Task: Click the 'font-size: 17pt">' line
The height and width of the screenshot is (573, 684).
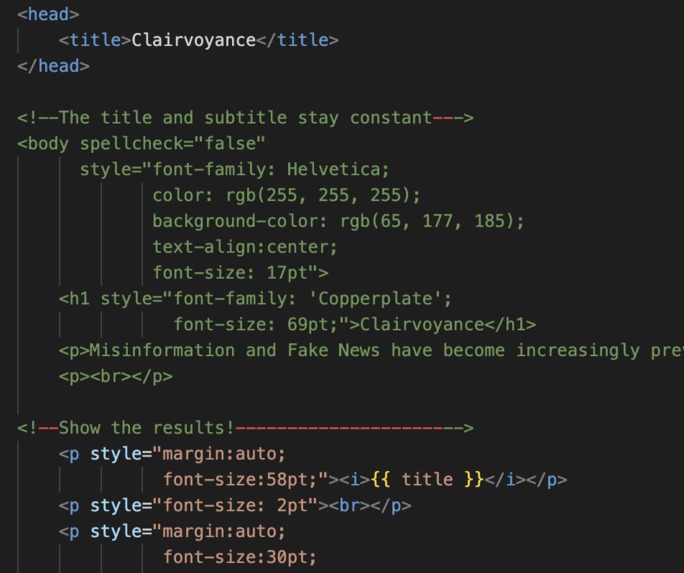Action: (240, 273)
